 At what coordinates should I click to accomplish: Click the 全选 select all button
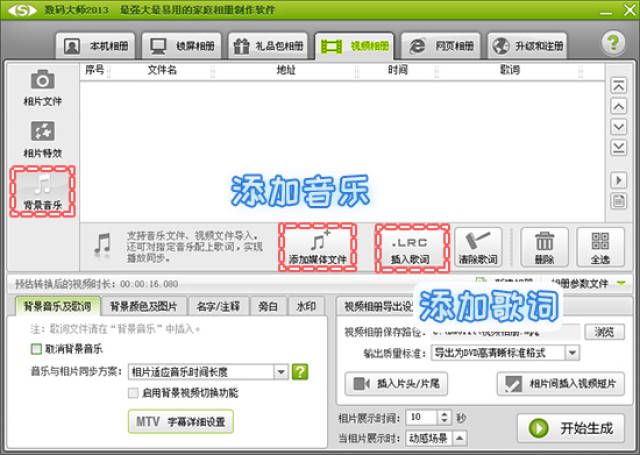click(x=600, y=247)
